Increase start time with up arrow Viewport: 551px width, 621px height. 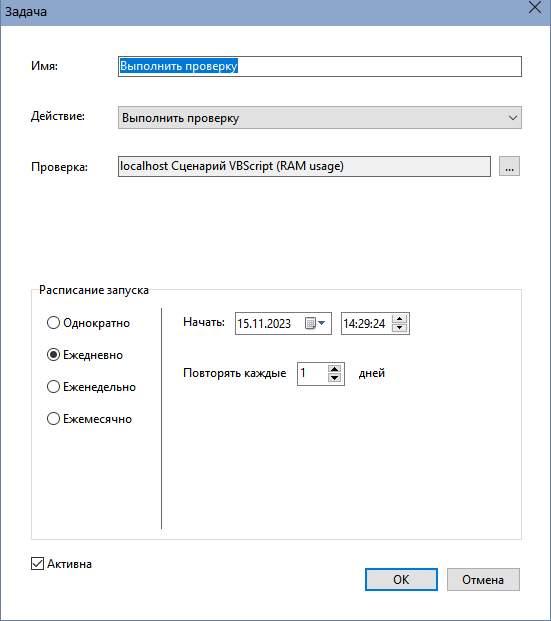pyautogui.click(x=399, y=319)
